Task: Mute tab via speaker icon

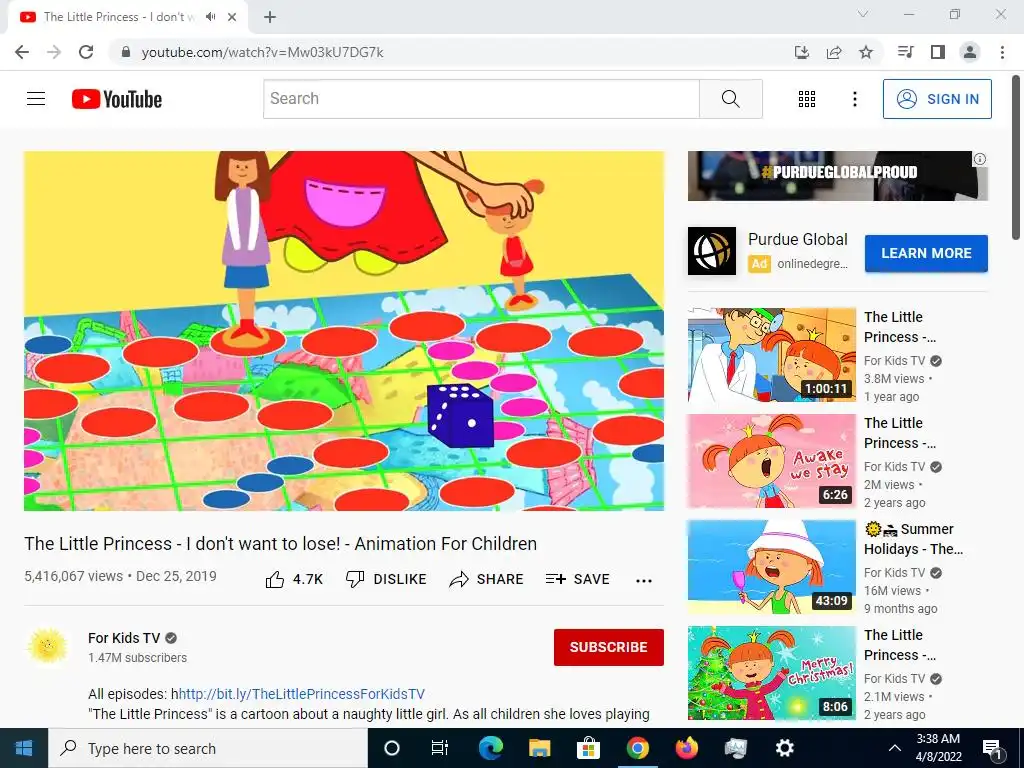Action: pos(210,17)
